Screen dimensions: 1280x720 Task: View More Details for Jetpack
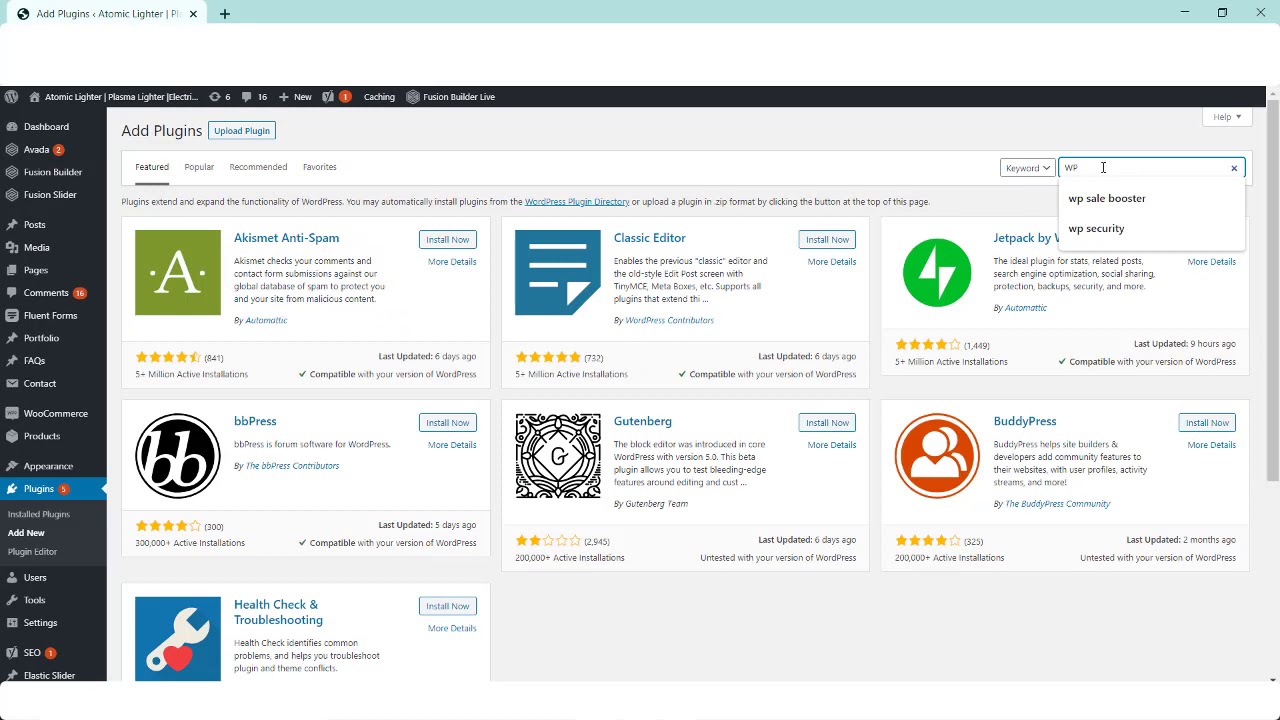1211,262
